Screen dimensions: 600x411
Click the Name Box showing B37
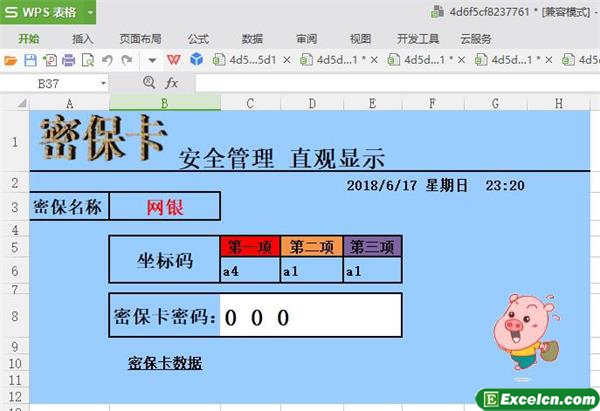tap(49, 83)
